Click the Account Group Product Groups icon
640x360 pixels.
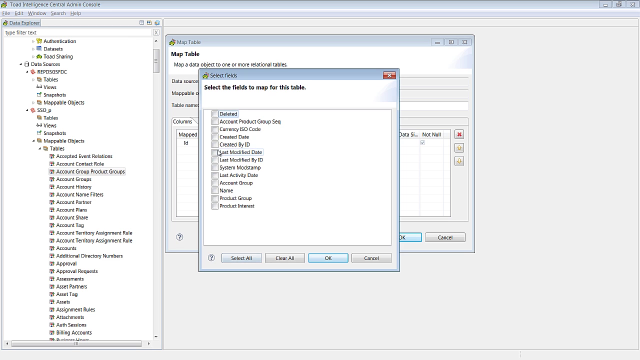(52, 171)
